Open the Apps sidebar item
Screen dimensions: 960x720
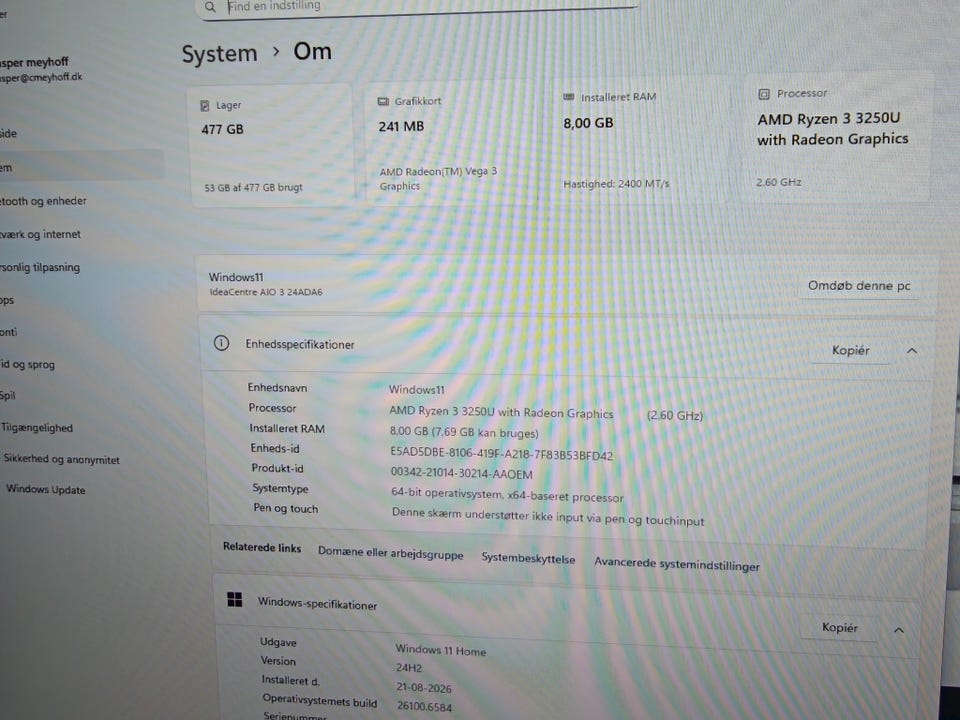7,300
